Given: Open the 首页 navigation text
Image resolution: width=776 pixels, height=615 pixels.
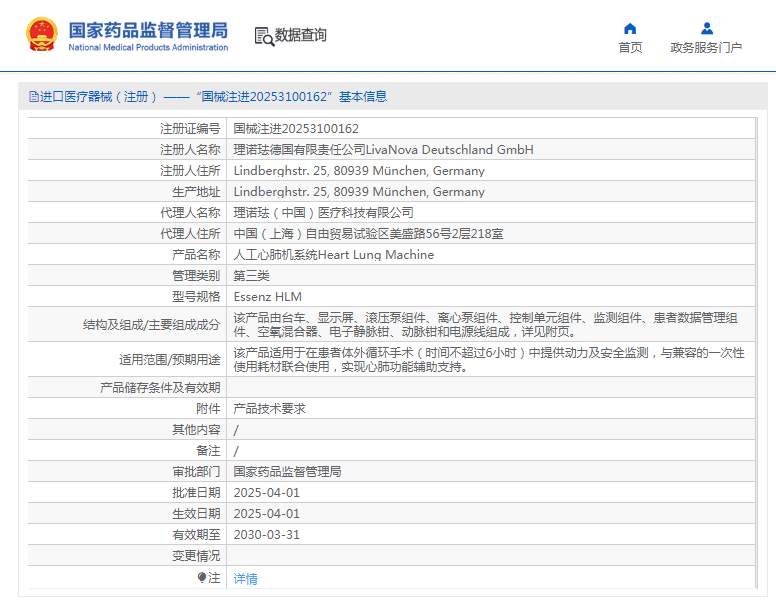Looking at the screenshot, I should pyautogui.click(x=630, y=48).
